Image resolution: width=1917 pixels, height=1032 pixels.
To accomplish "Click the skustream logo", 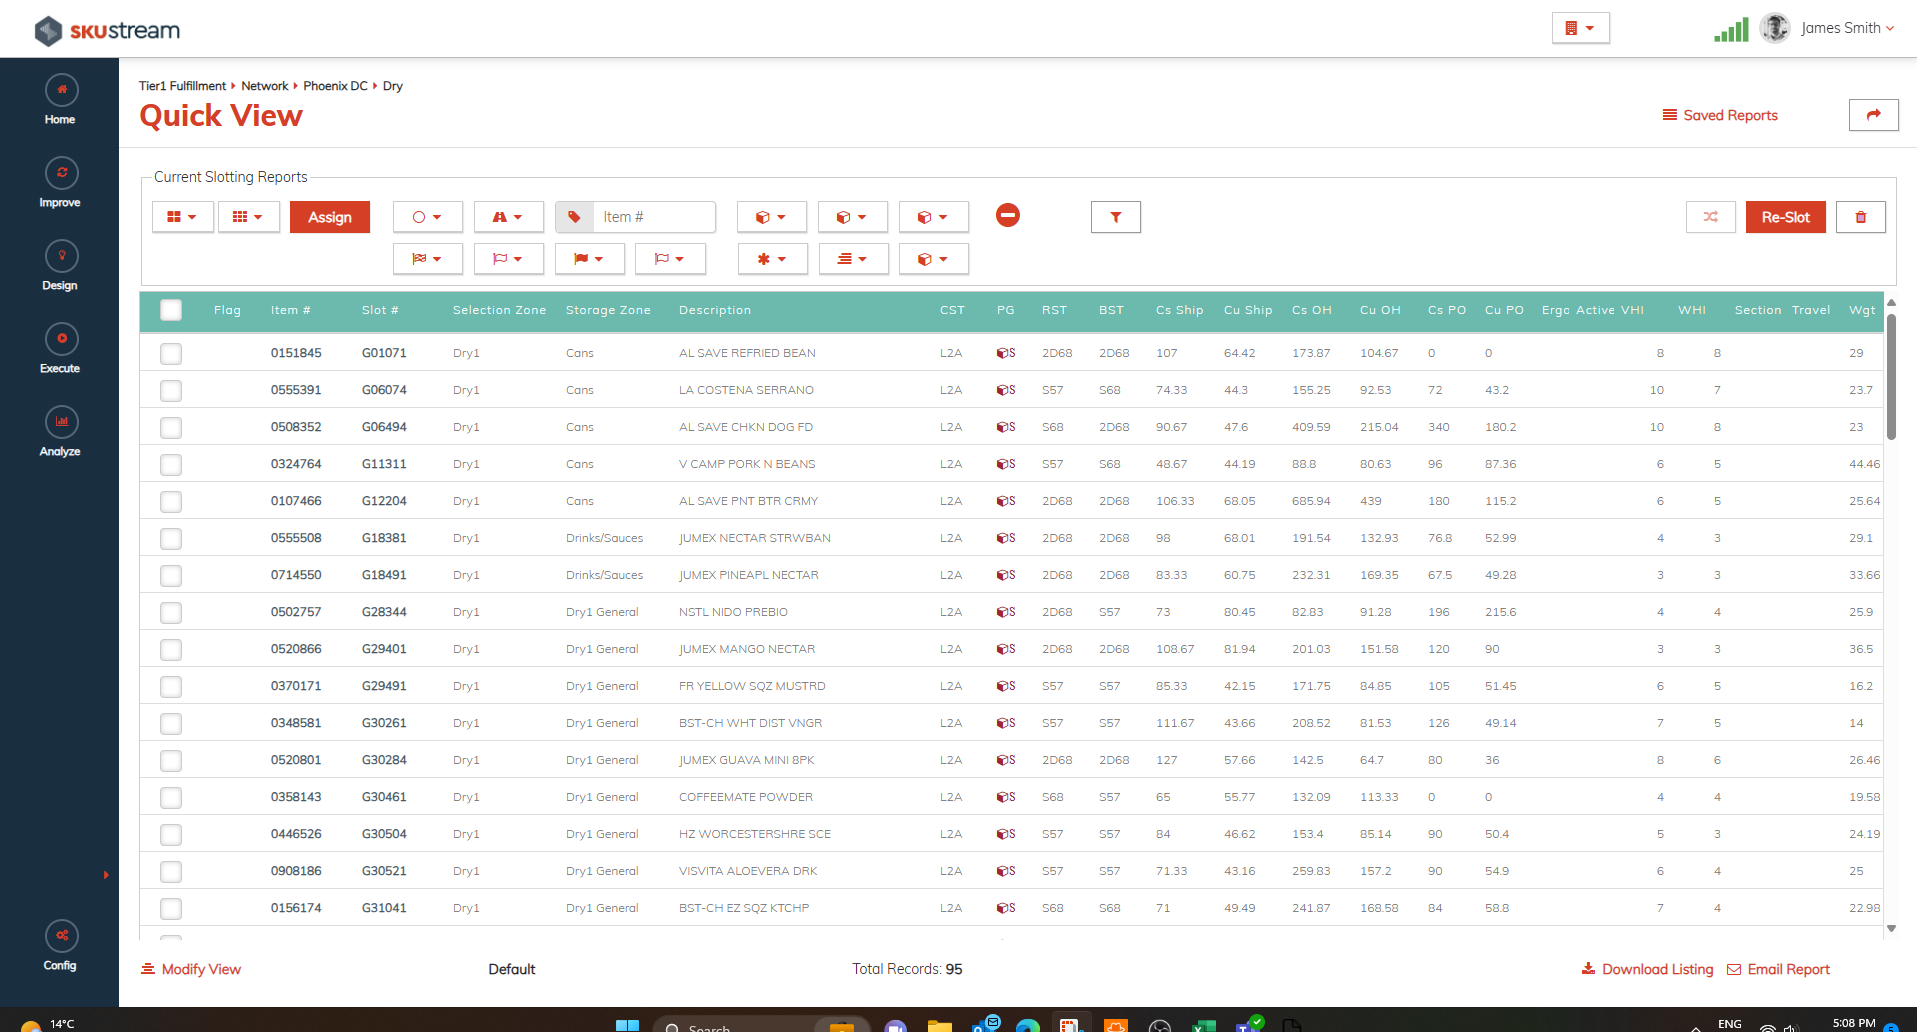I will [107, 30].
